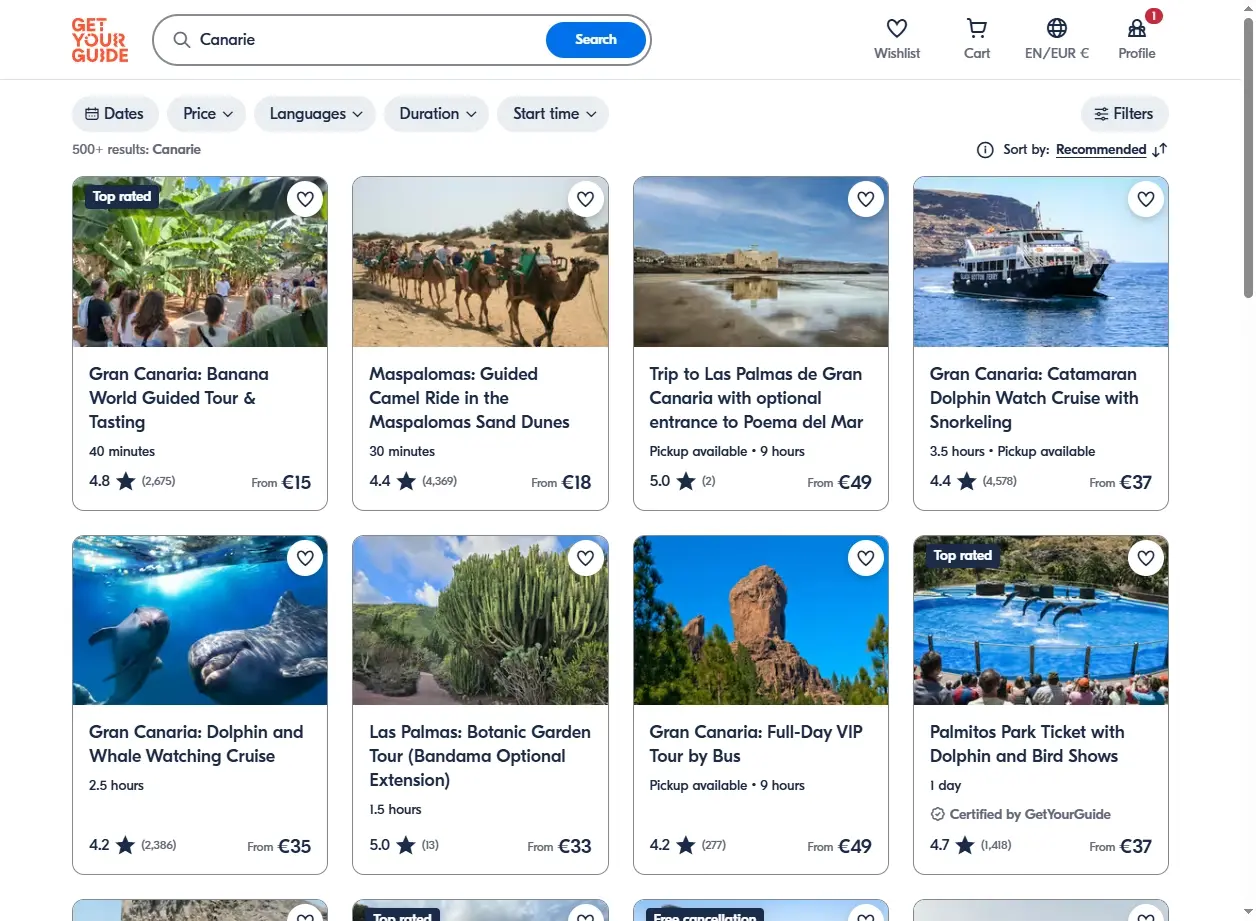Click the From €35 price
This screenshot has width=1256, height=921.
tap(279, 846)
